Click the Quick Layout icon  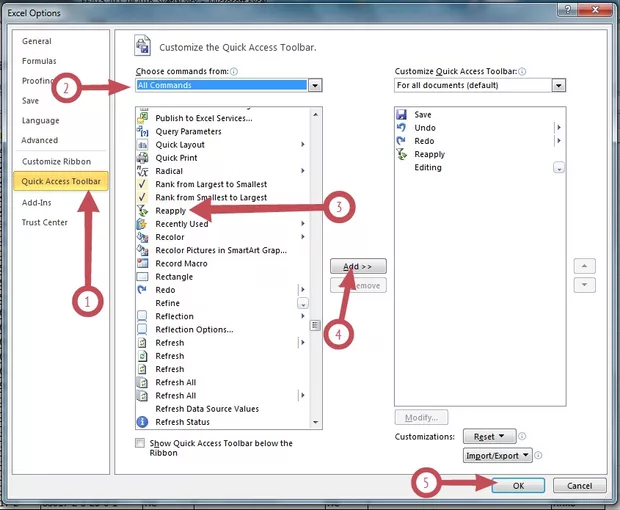(x=142, y=145)
